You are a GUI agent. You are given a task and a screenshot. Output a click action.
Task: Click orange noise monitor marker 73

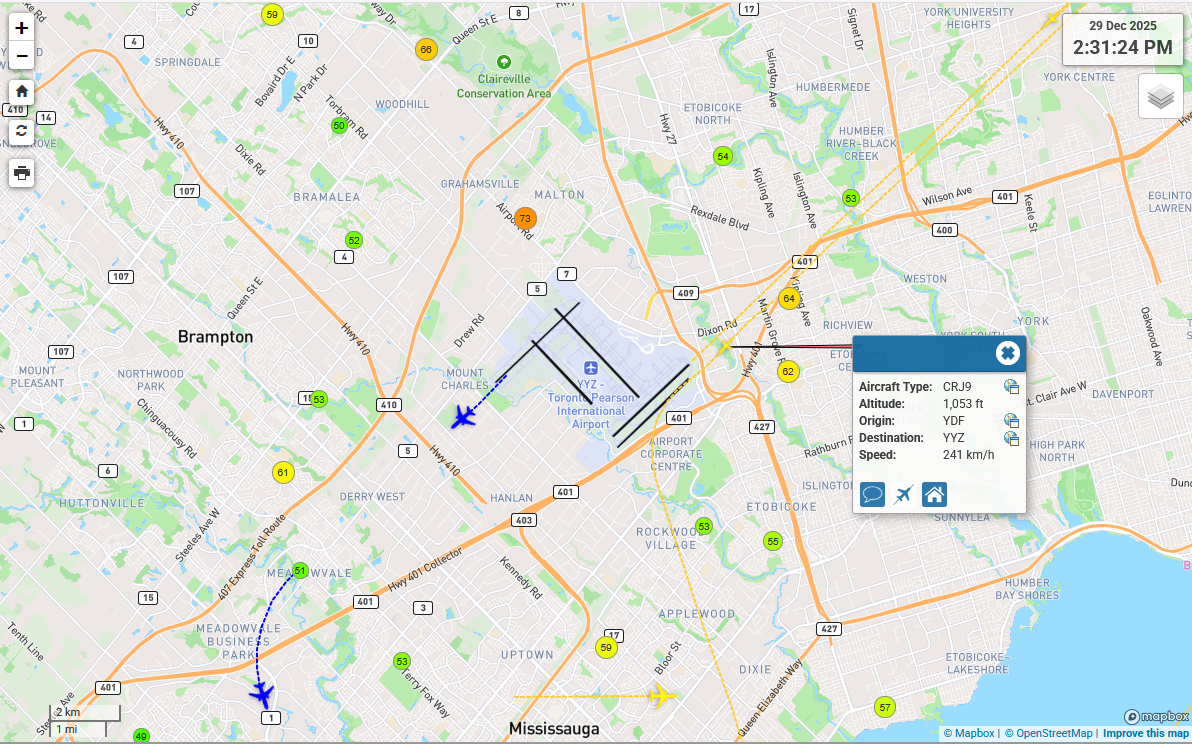(524, 218)
